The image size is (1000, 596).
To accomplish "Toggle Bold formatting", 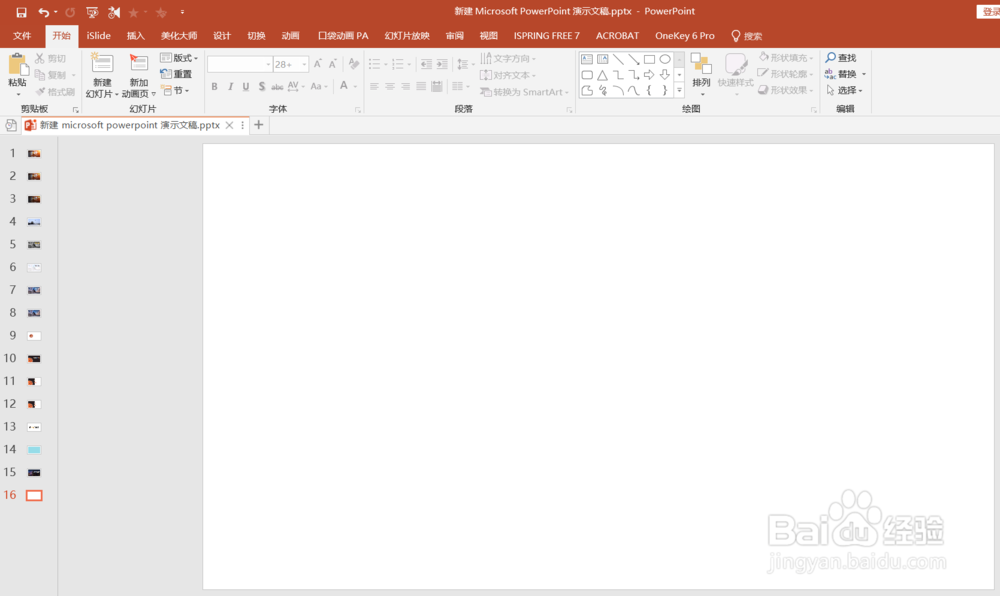I will coord(214,86).
